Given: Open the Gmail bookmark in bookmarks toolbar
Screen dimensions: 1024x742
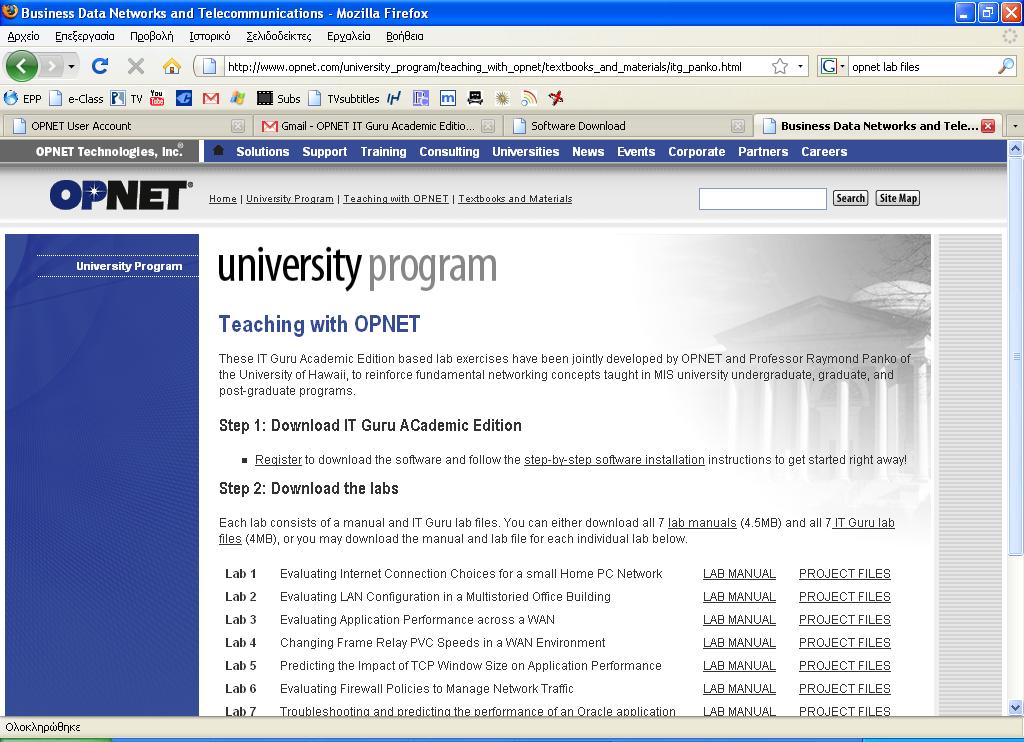Looking at the screenshot, I should [210, 99].
